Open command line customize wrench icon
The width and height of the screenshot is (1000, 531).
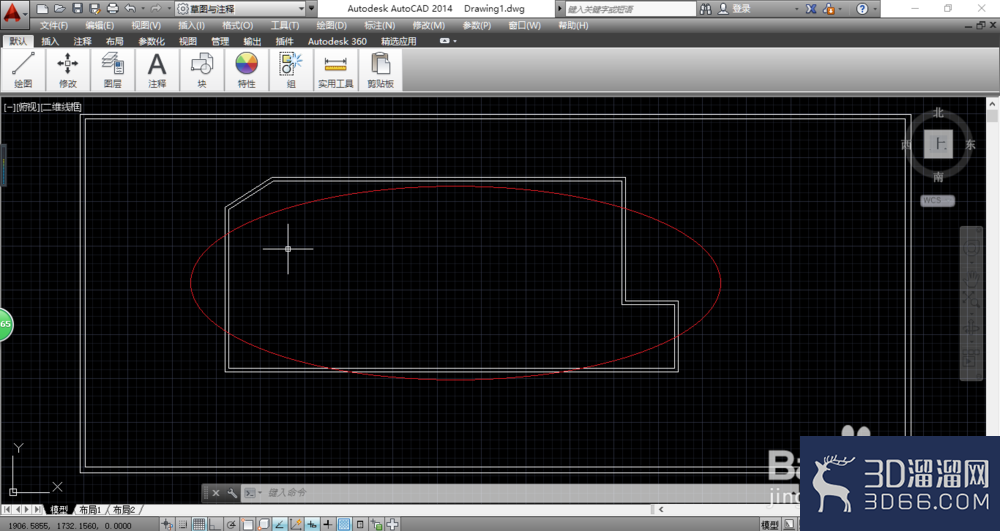(232, 493)
